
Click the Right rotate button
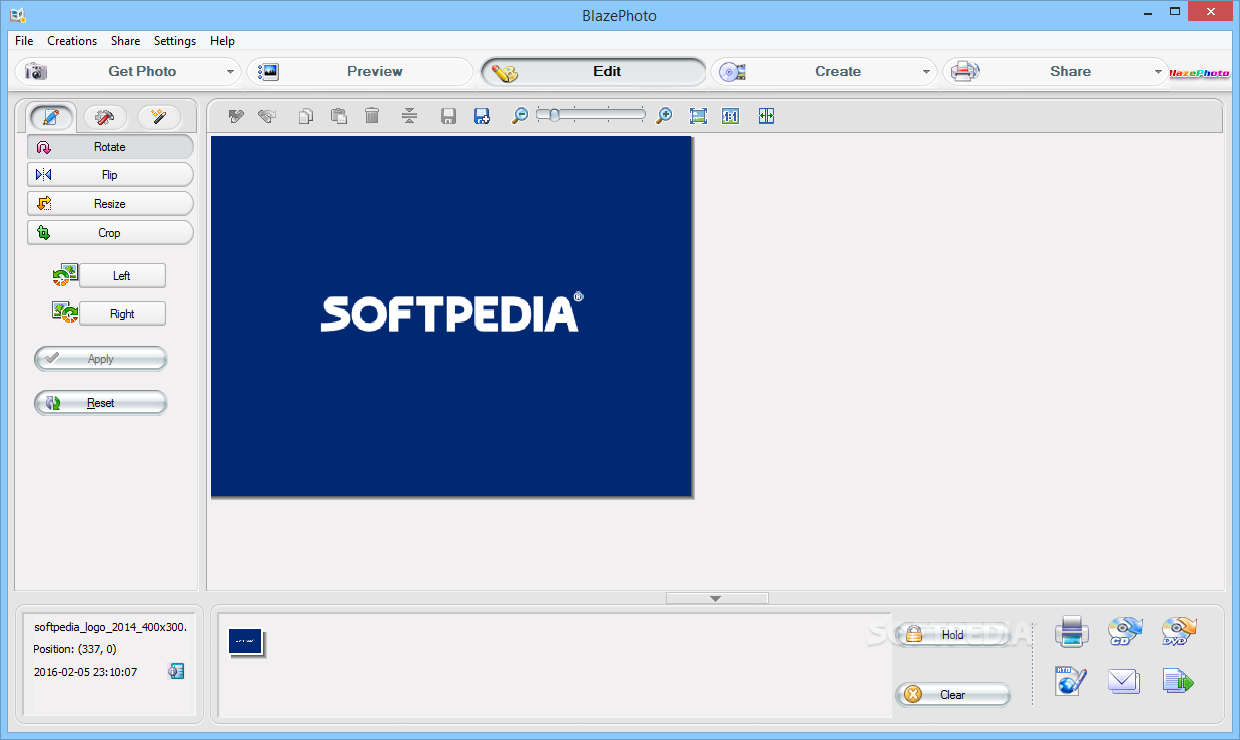coord(122,313)
